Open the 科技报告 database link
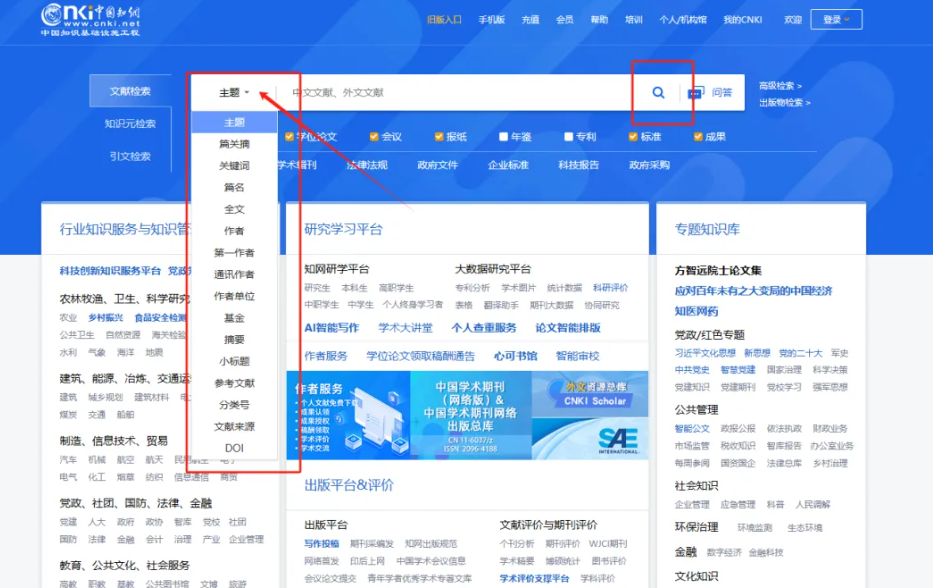 [578, 165]
